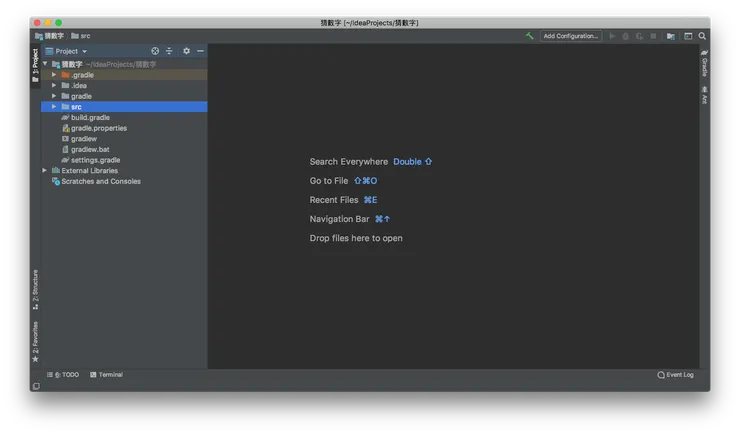Click the yellow minimize window button
This screenshot has height=434, width=740.
coord(48,23)
